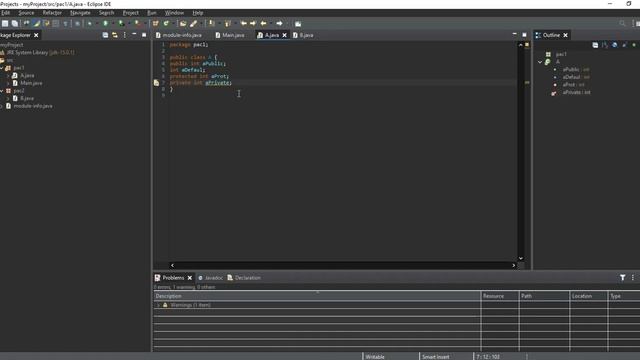Select module-info.java in Package Explorer
Viewport: 640px width, 360px height.
pyautogui.click(x=29, y=106)
